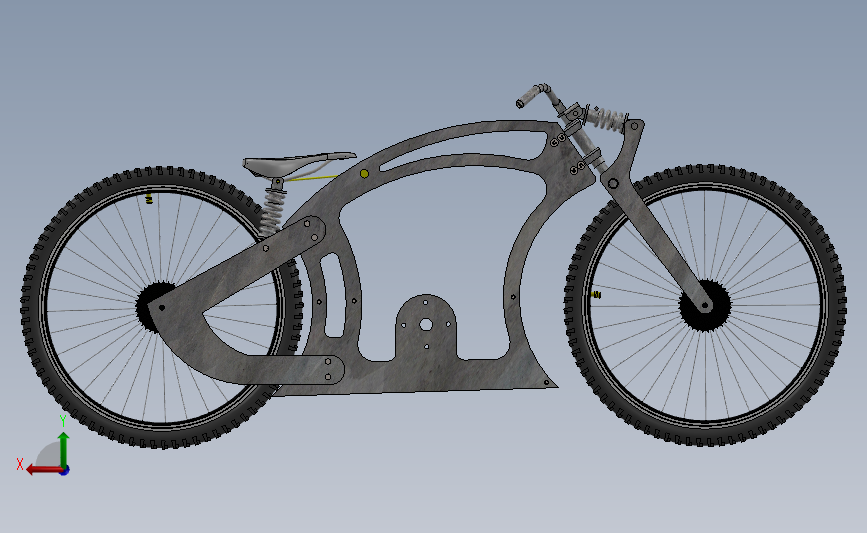This screenshot has width=867, height=533.
Task: Click the fork pivot bolt below the steering tube
Action: click(613, 183)
